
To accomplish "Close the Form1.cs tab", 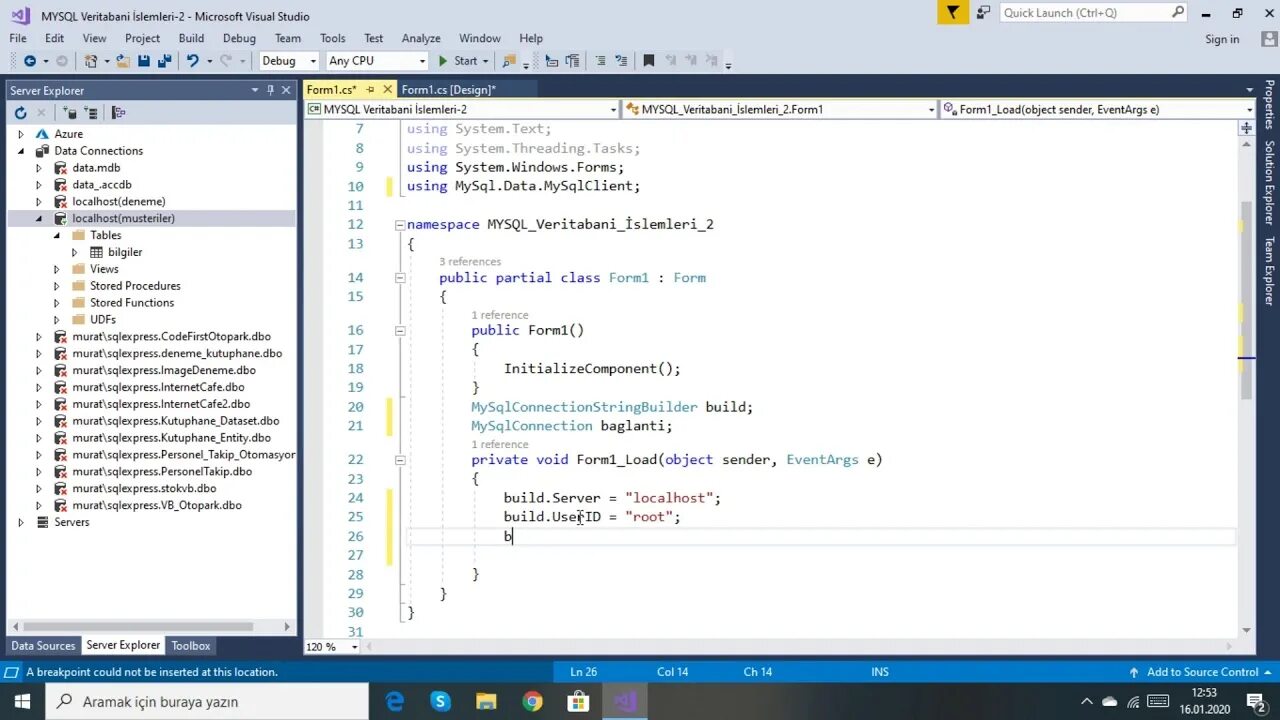I will coord(388,90).
